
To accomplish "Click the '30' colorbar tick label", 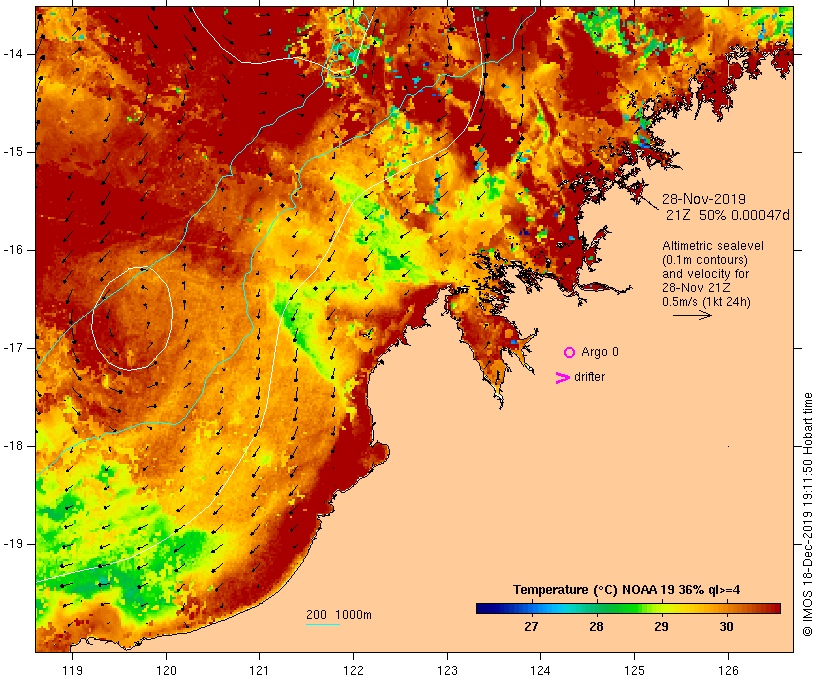I will click(726, 627).
